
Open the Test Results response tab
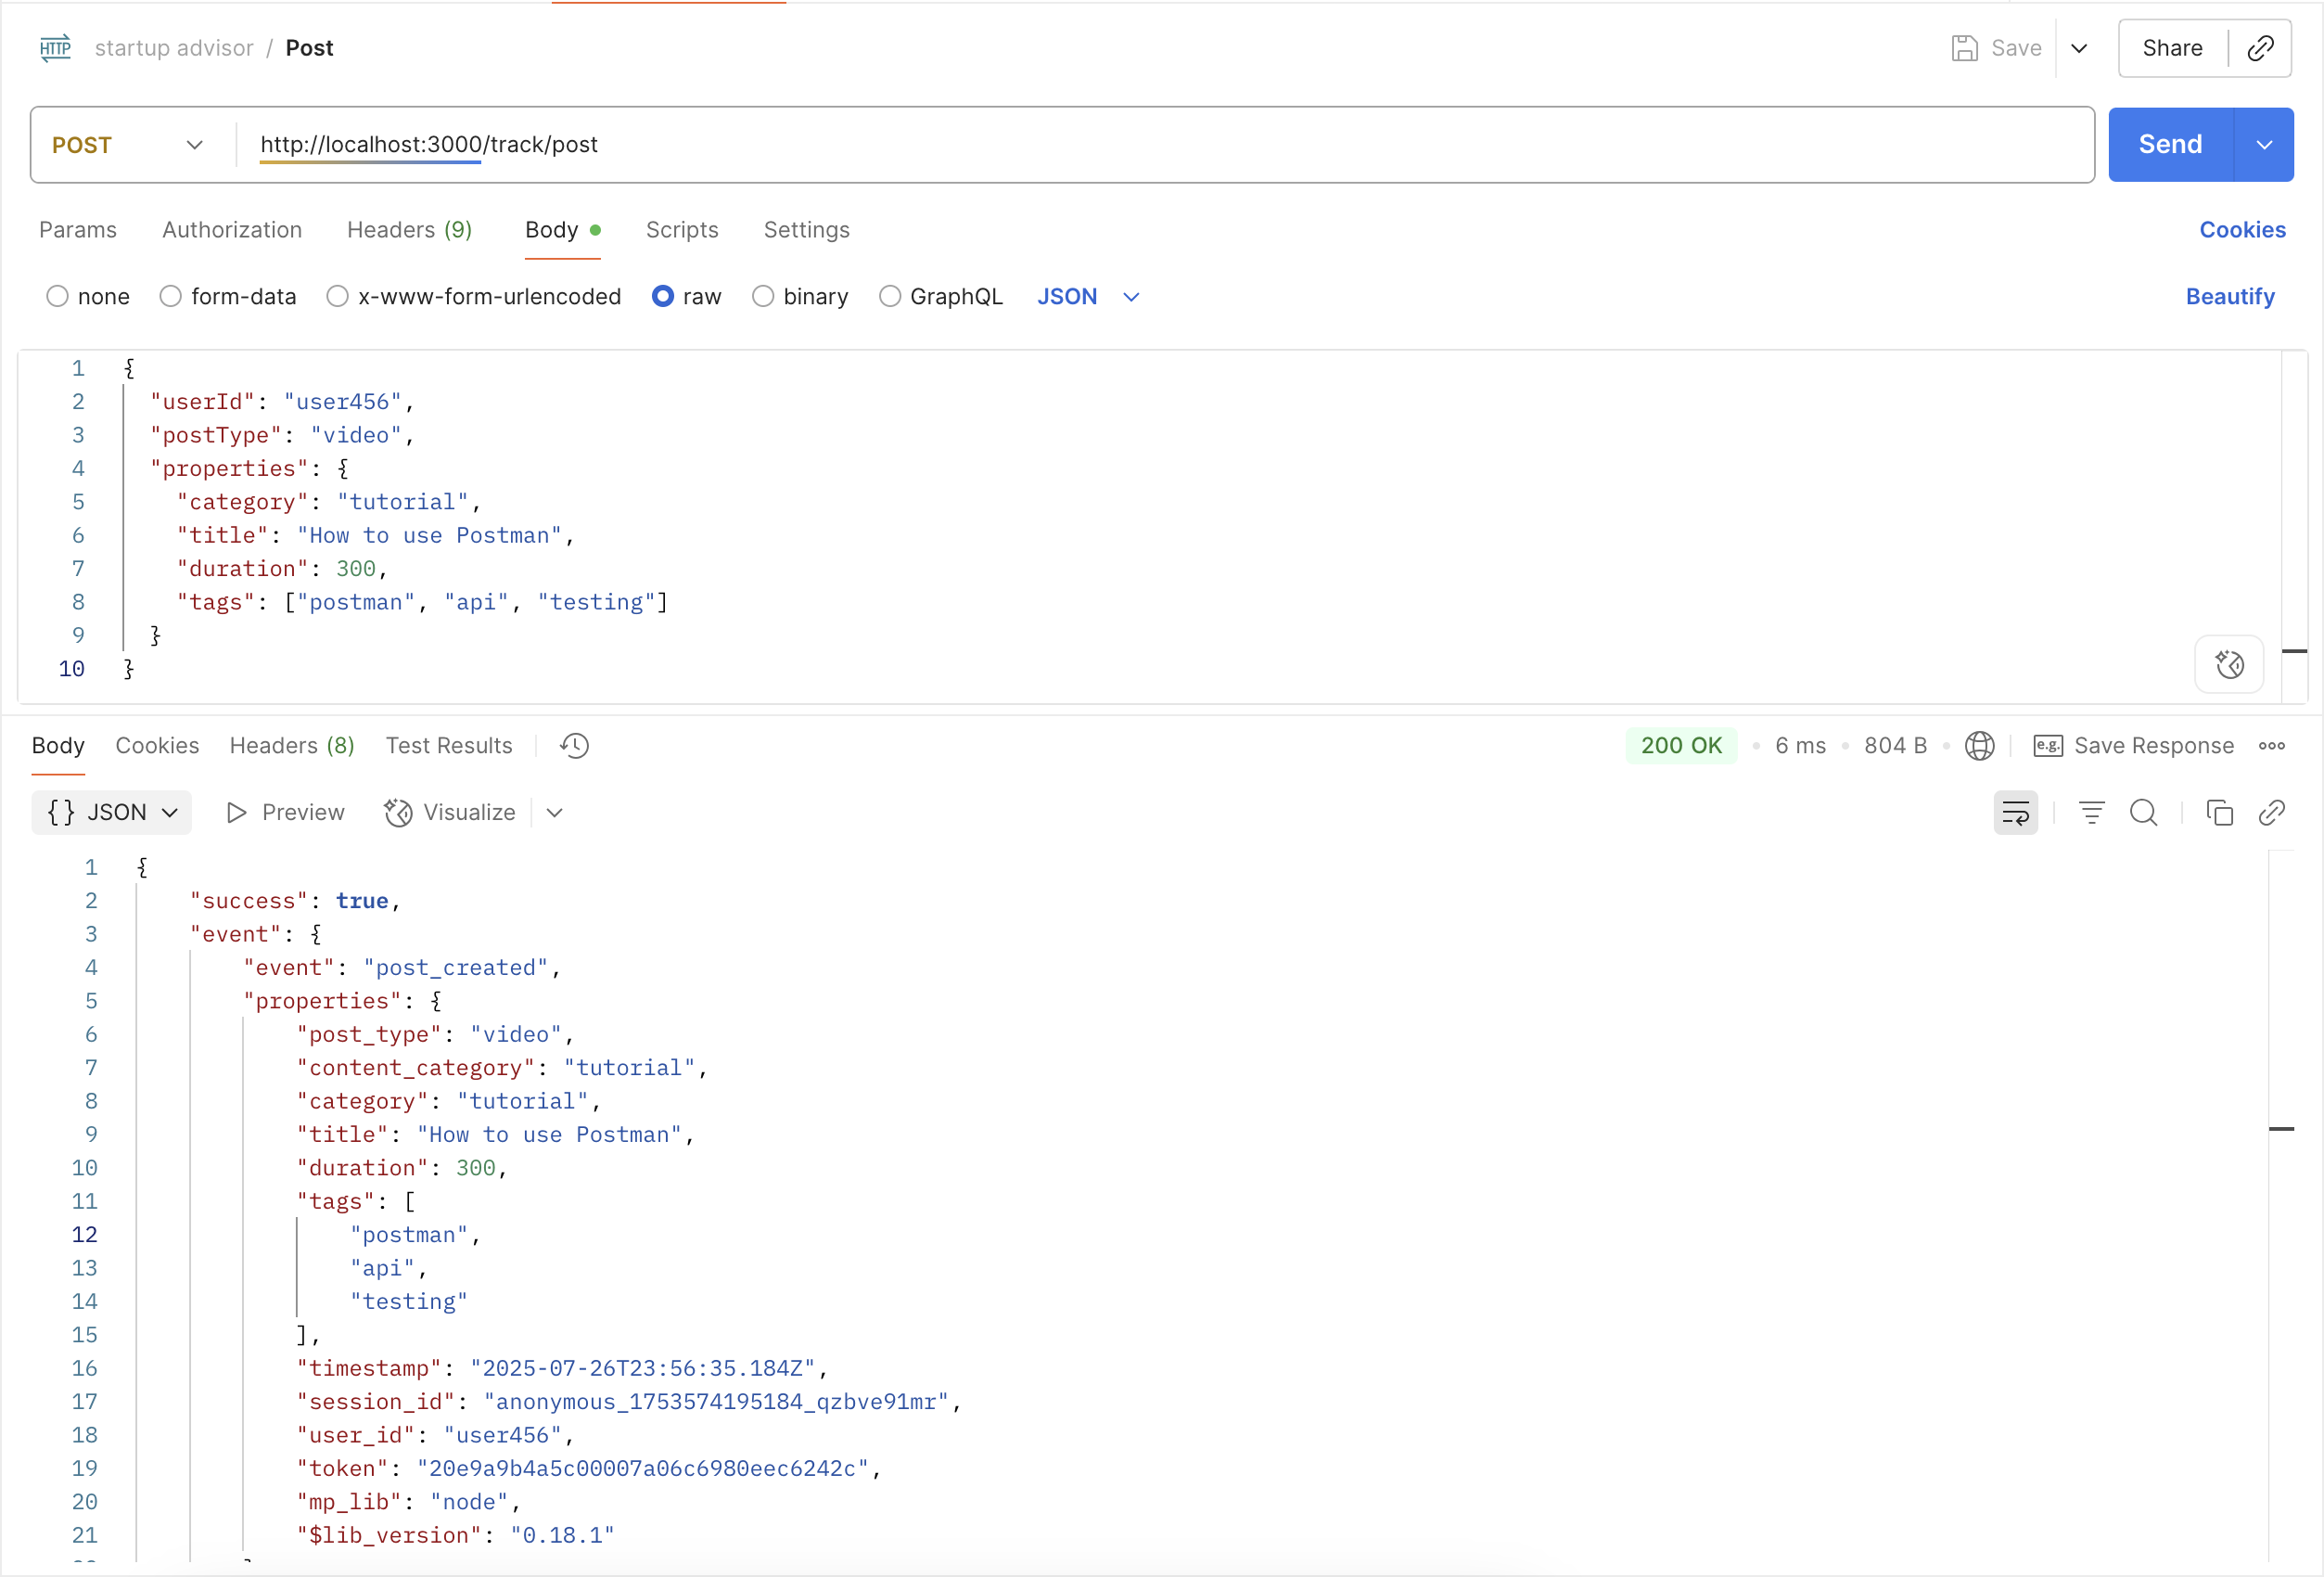coord(449,746)
